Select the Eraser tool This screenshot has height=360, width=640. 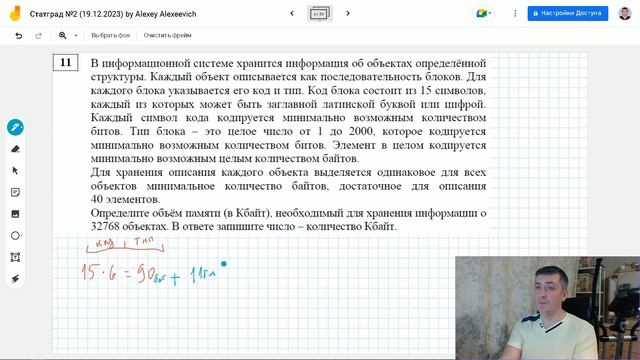16,149
